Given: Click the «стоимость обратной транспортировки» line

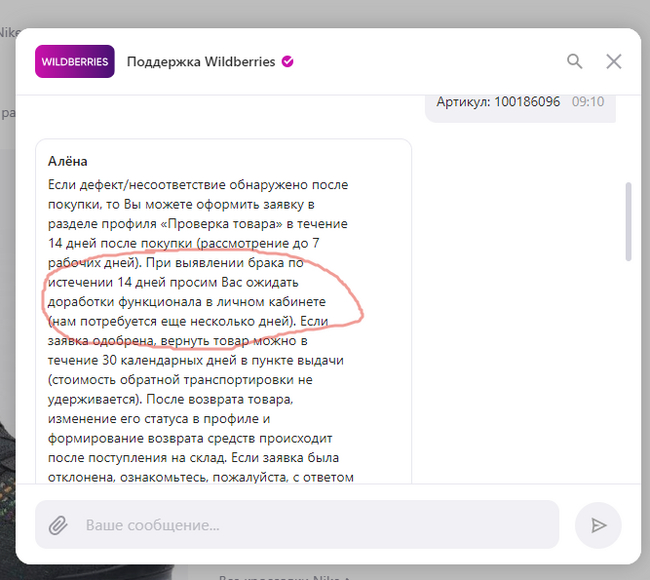Looking at the screenshot, I should click(180, 380).
